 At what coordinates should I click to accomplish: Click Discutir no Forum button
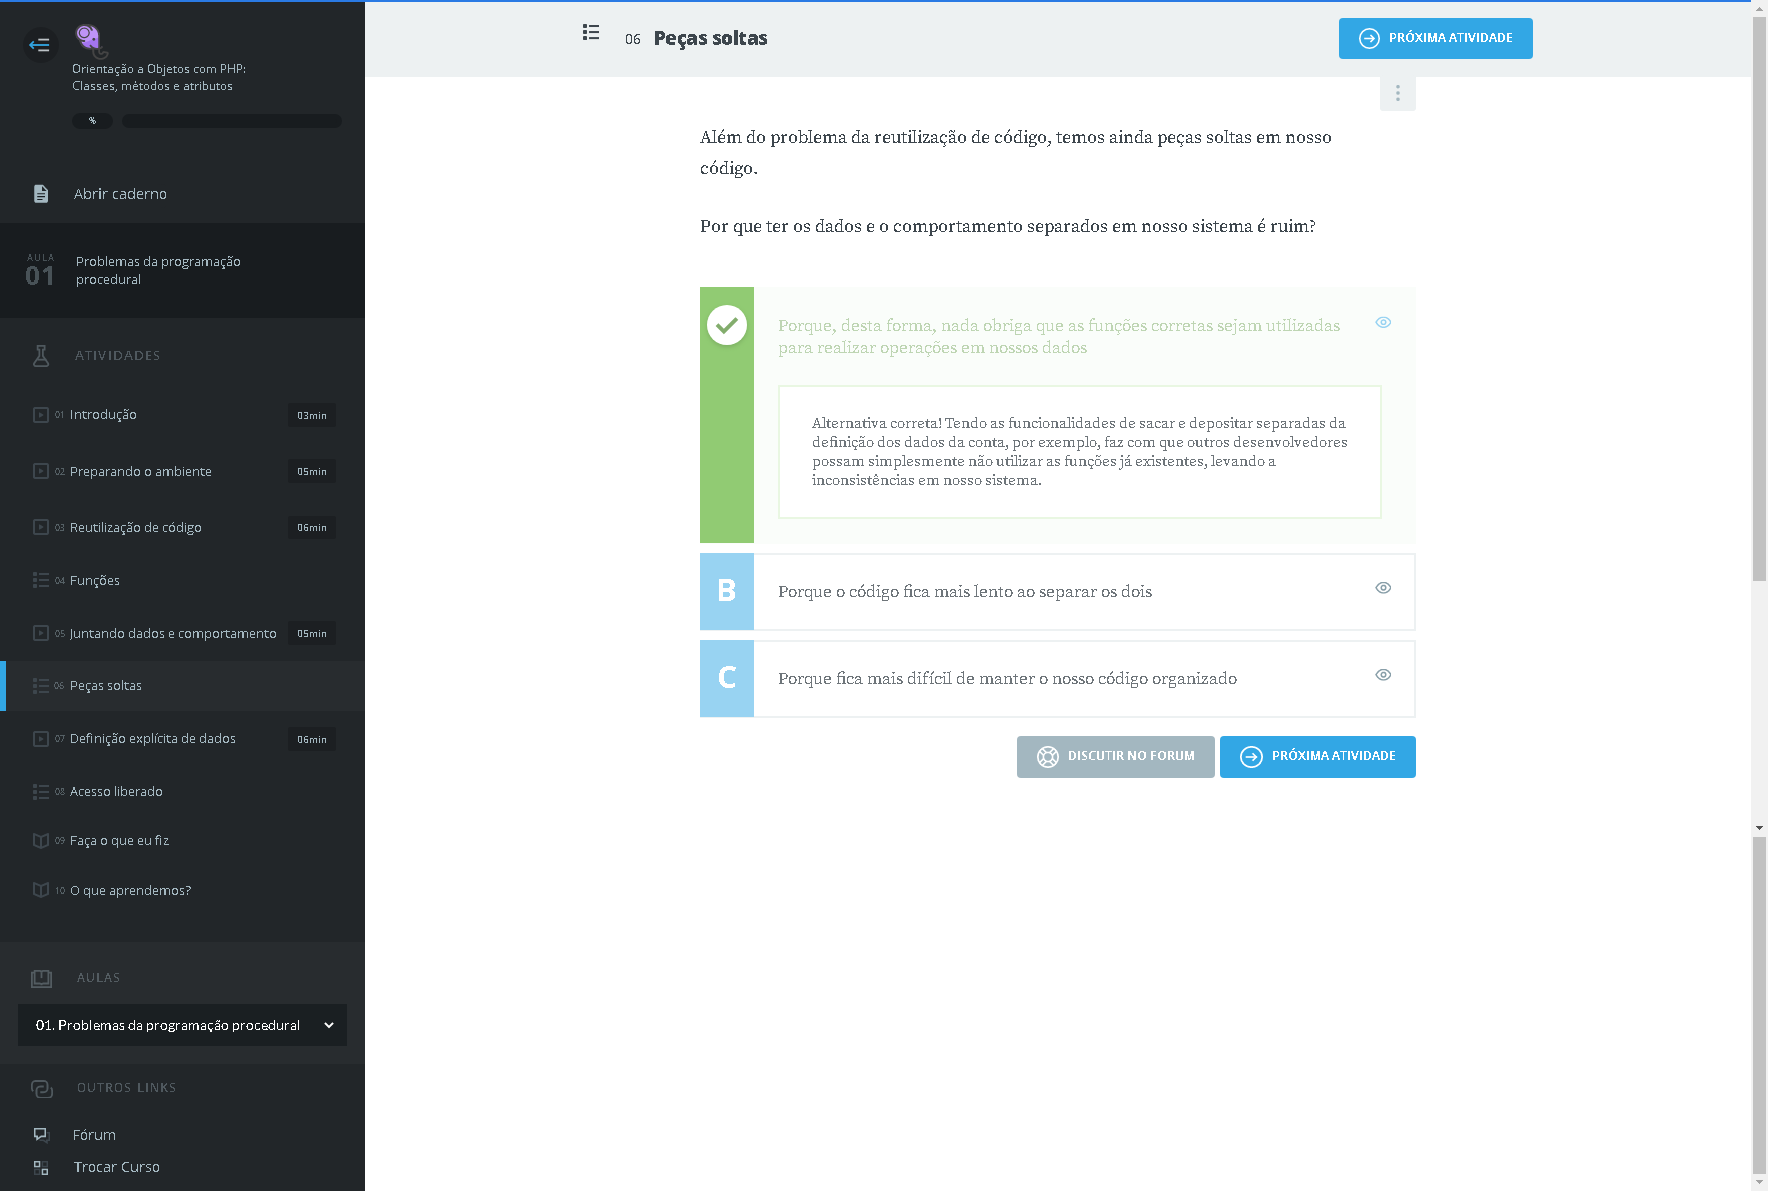(1115, 757)
